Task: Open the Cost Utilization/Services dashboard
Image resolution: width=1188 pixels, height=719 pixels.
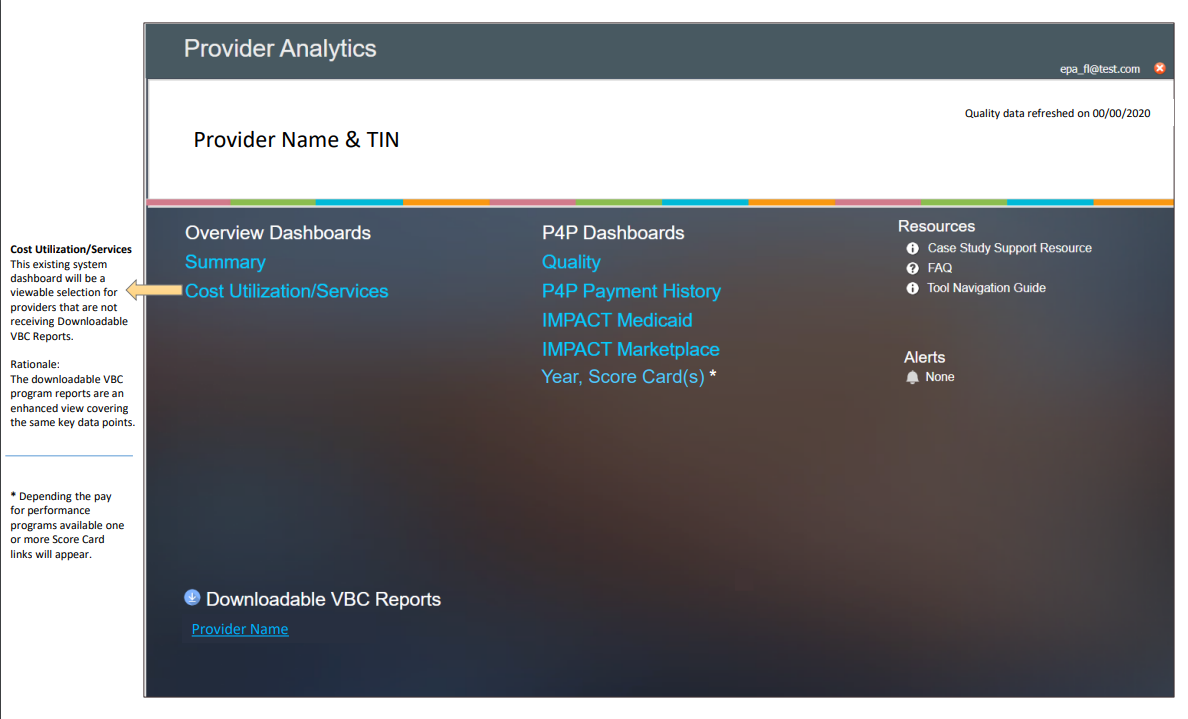Action: [x=286, y=291]
